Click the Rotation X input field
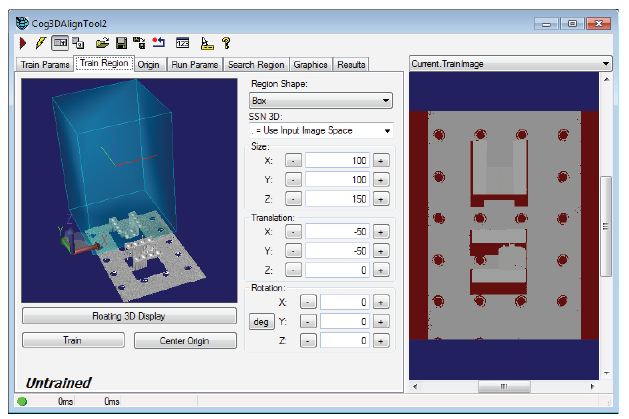 345,302
